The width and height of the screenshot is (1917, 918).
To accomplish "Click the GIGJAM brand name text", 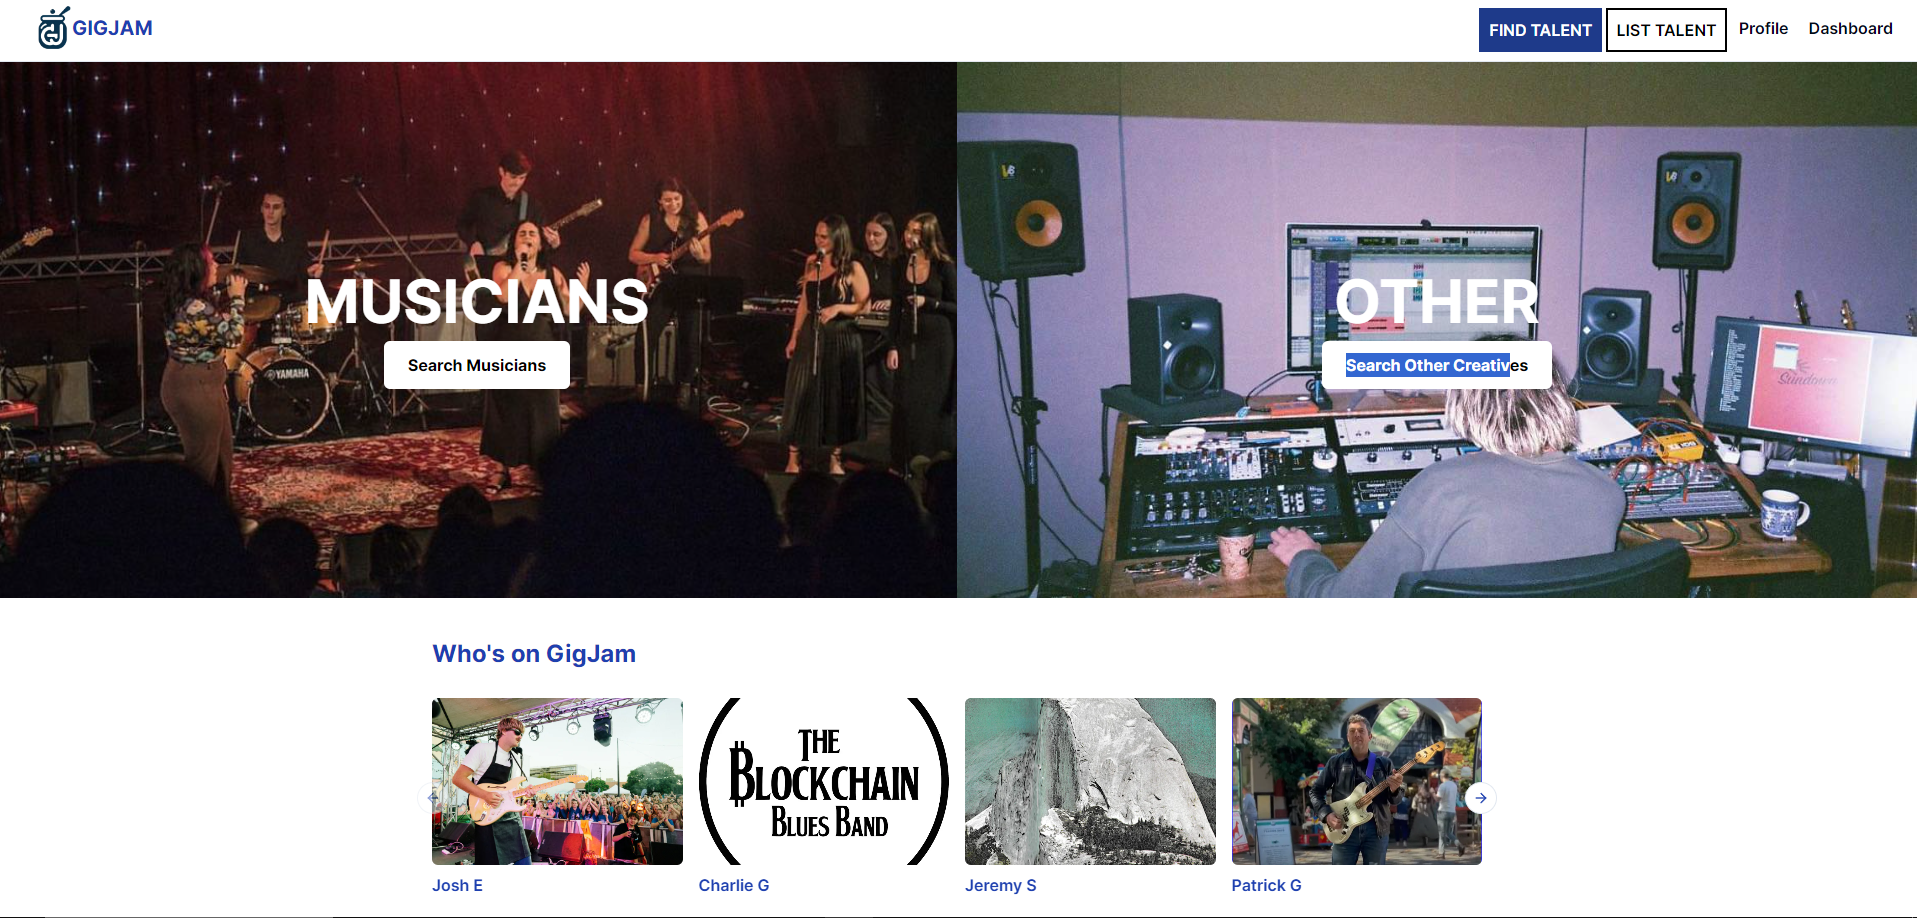I will click(x=112, y=28).
